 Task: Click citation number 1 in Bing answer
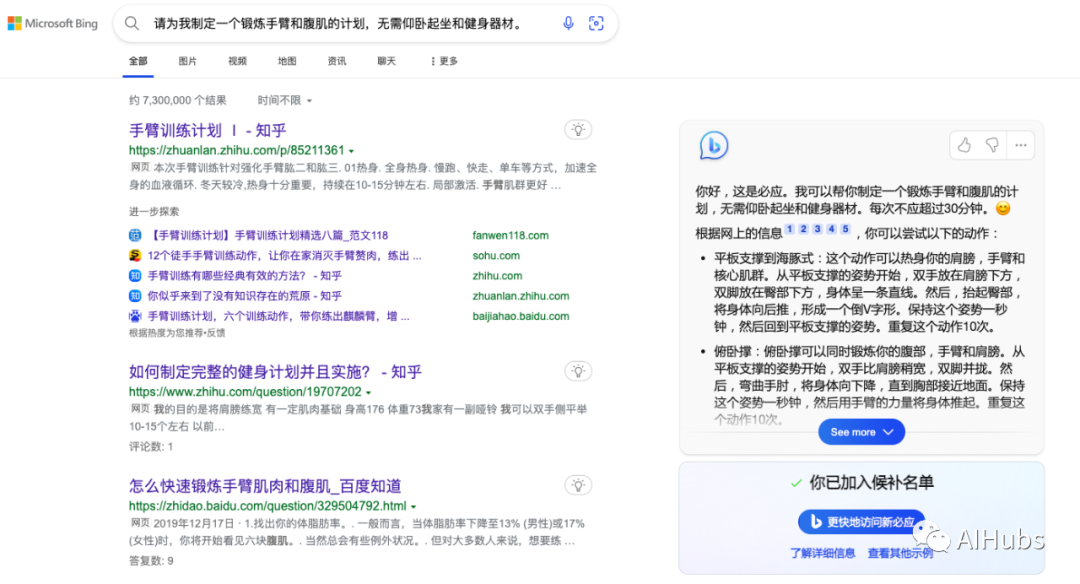(789, 229)
